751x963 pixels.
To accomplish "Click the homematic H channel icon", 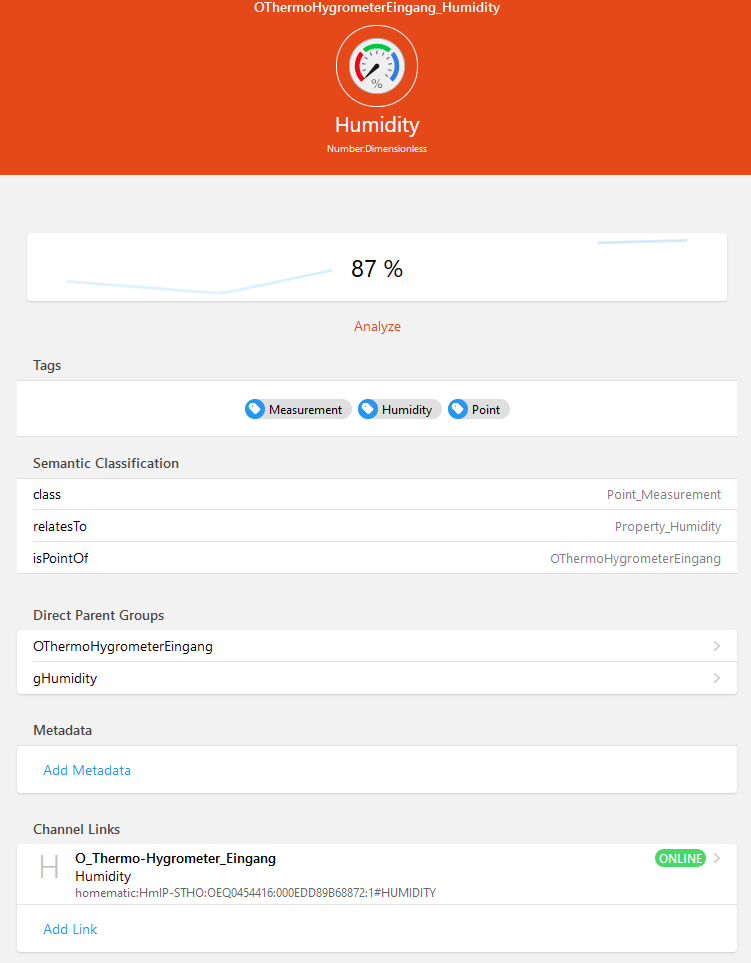I will click(x=49, y=867).
